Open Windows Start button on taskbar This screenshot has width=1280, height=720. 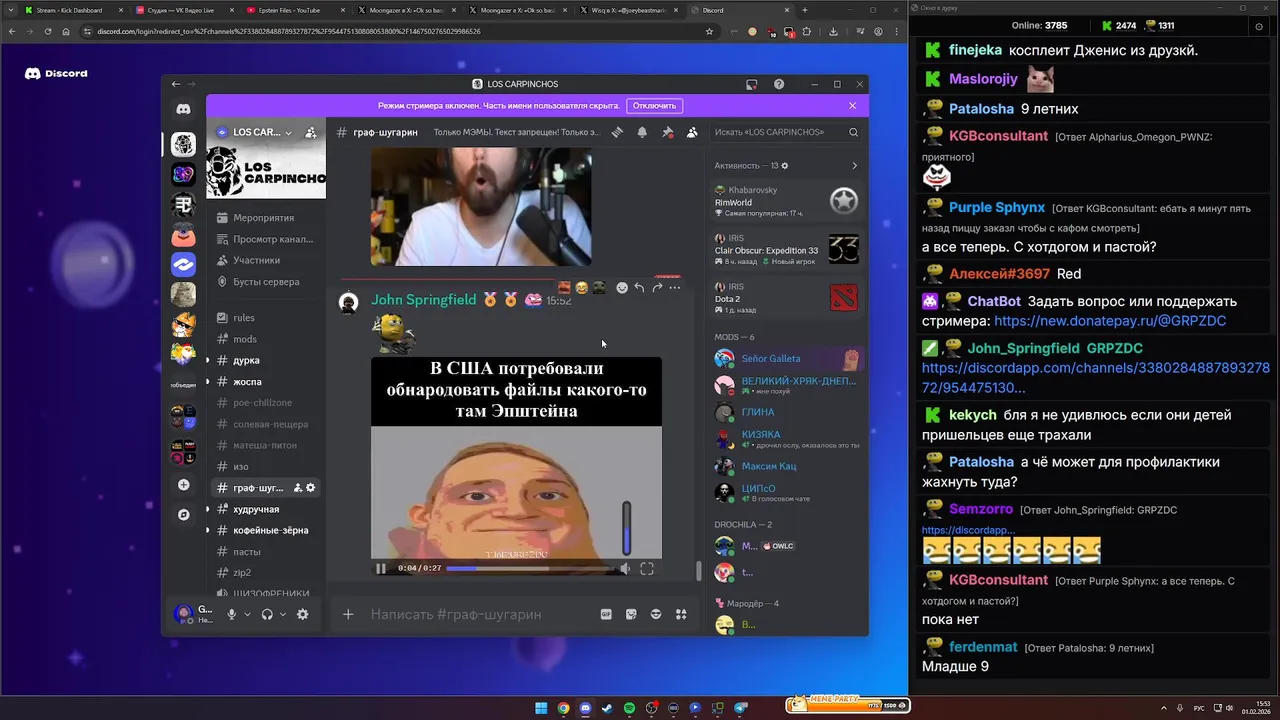click(x=541, y=708)
